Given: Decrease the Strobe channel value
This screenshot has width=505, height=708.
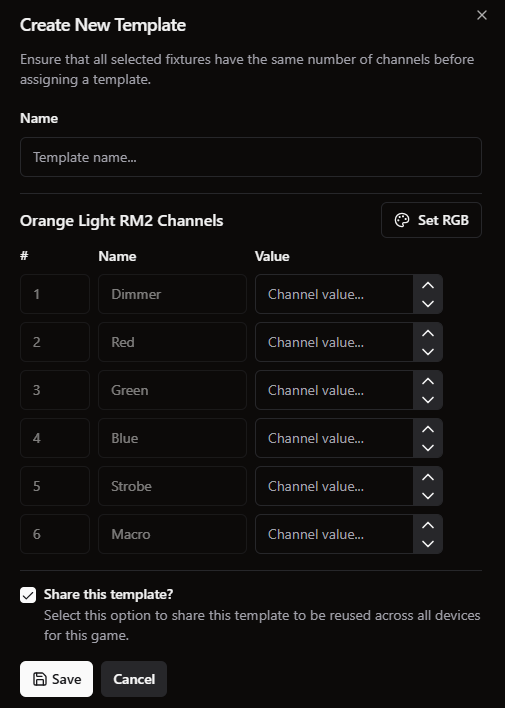Looking at the screenshot, I should [428, 495].
